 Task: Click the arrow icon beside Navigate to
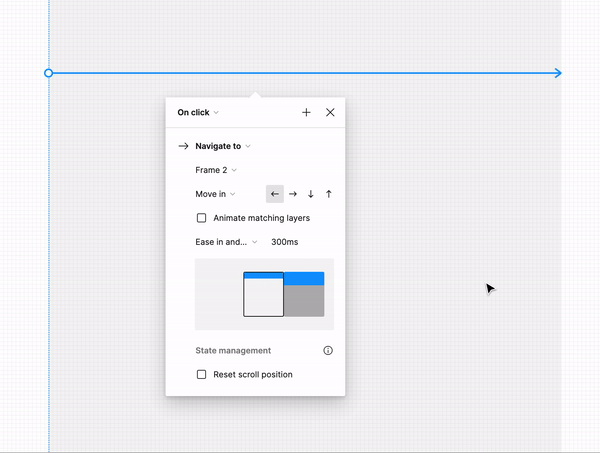(x=183, y=146)
